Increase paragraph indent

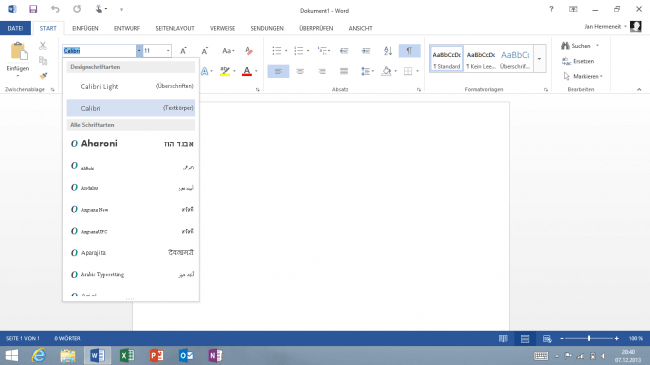point(366,51)
